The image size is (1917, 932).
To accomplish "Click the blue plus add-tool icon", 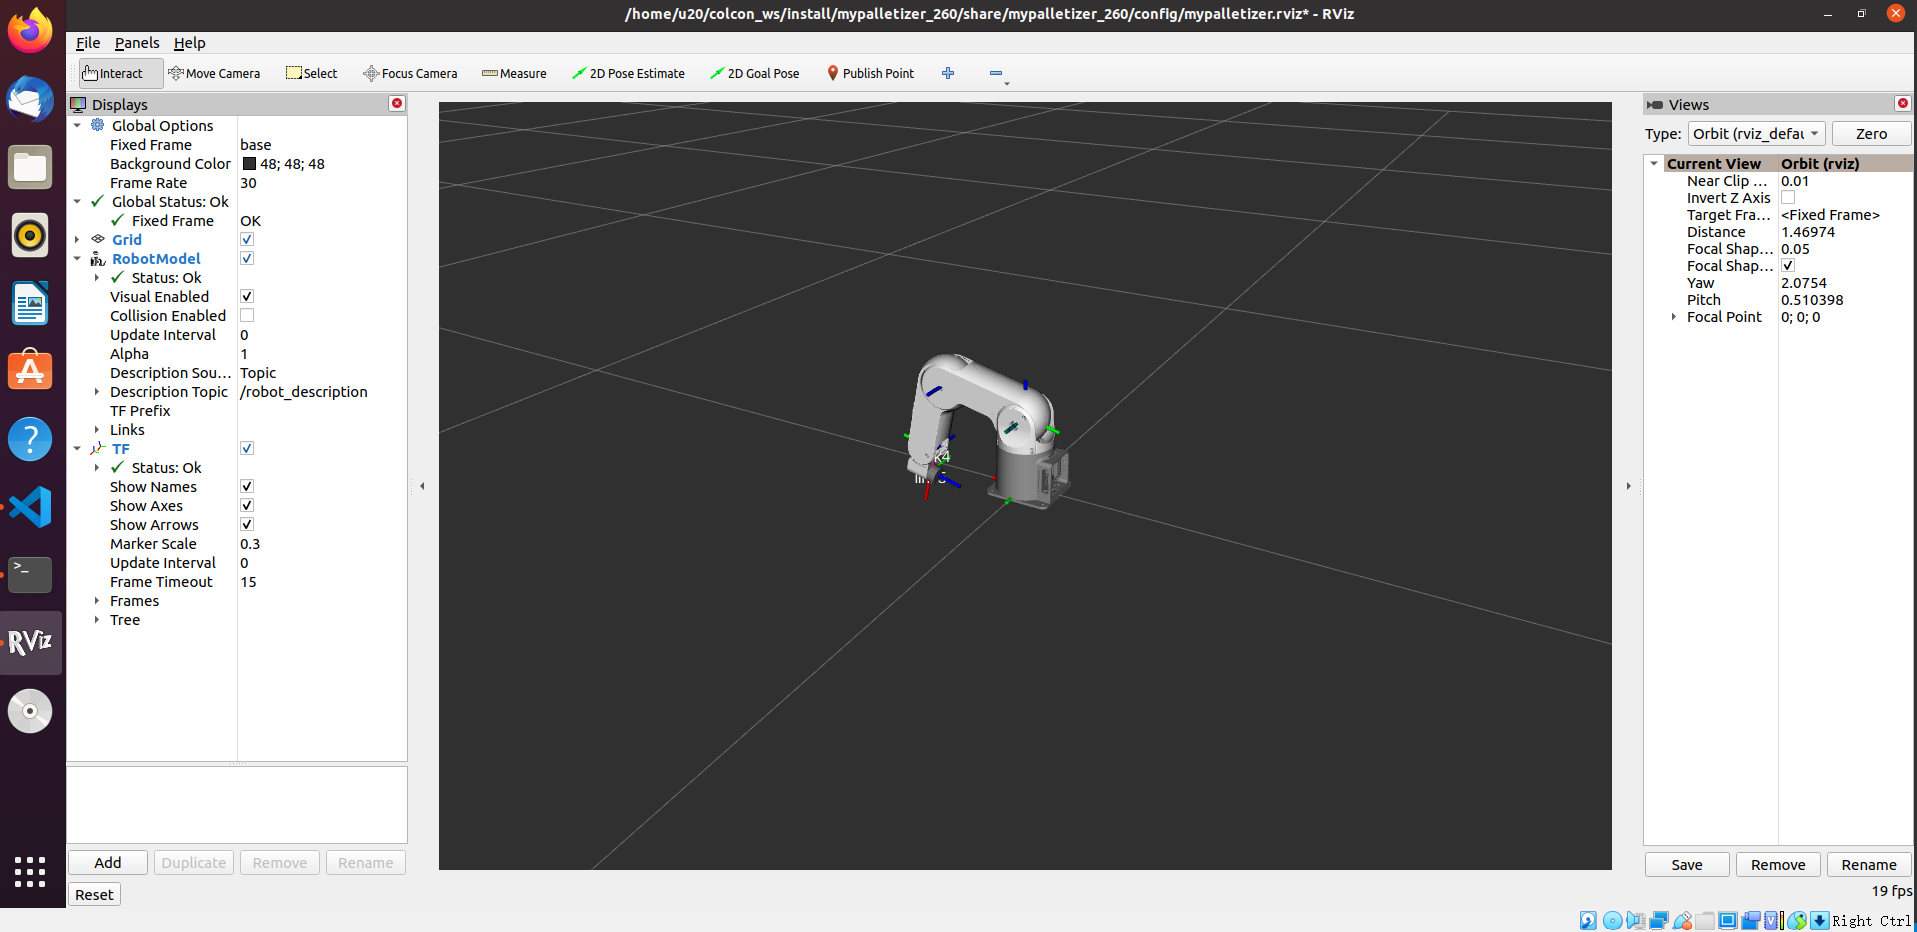I will pyautogui.click(x=948, y=73).
